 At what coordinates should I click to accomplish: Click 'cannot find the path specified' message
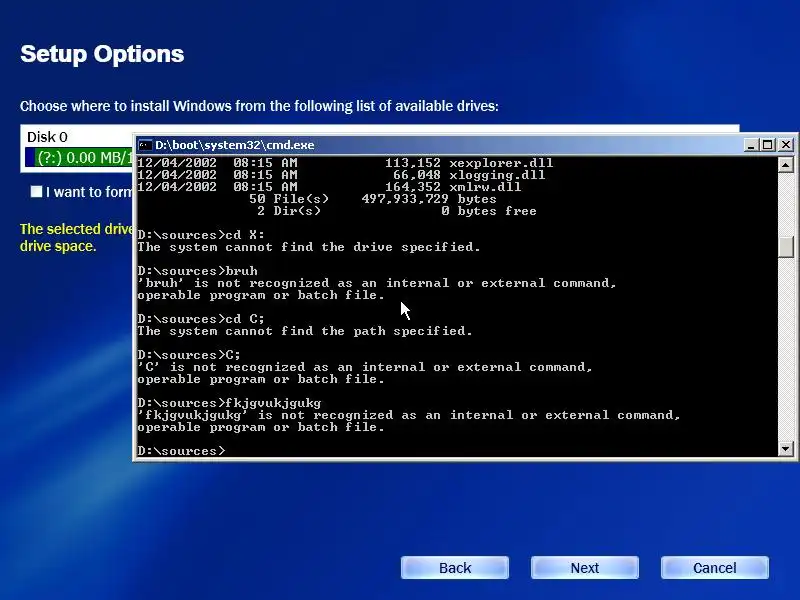[x=305, y=331]
